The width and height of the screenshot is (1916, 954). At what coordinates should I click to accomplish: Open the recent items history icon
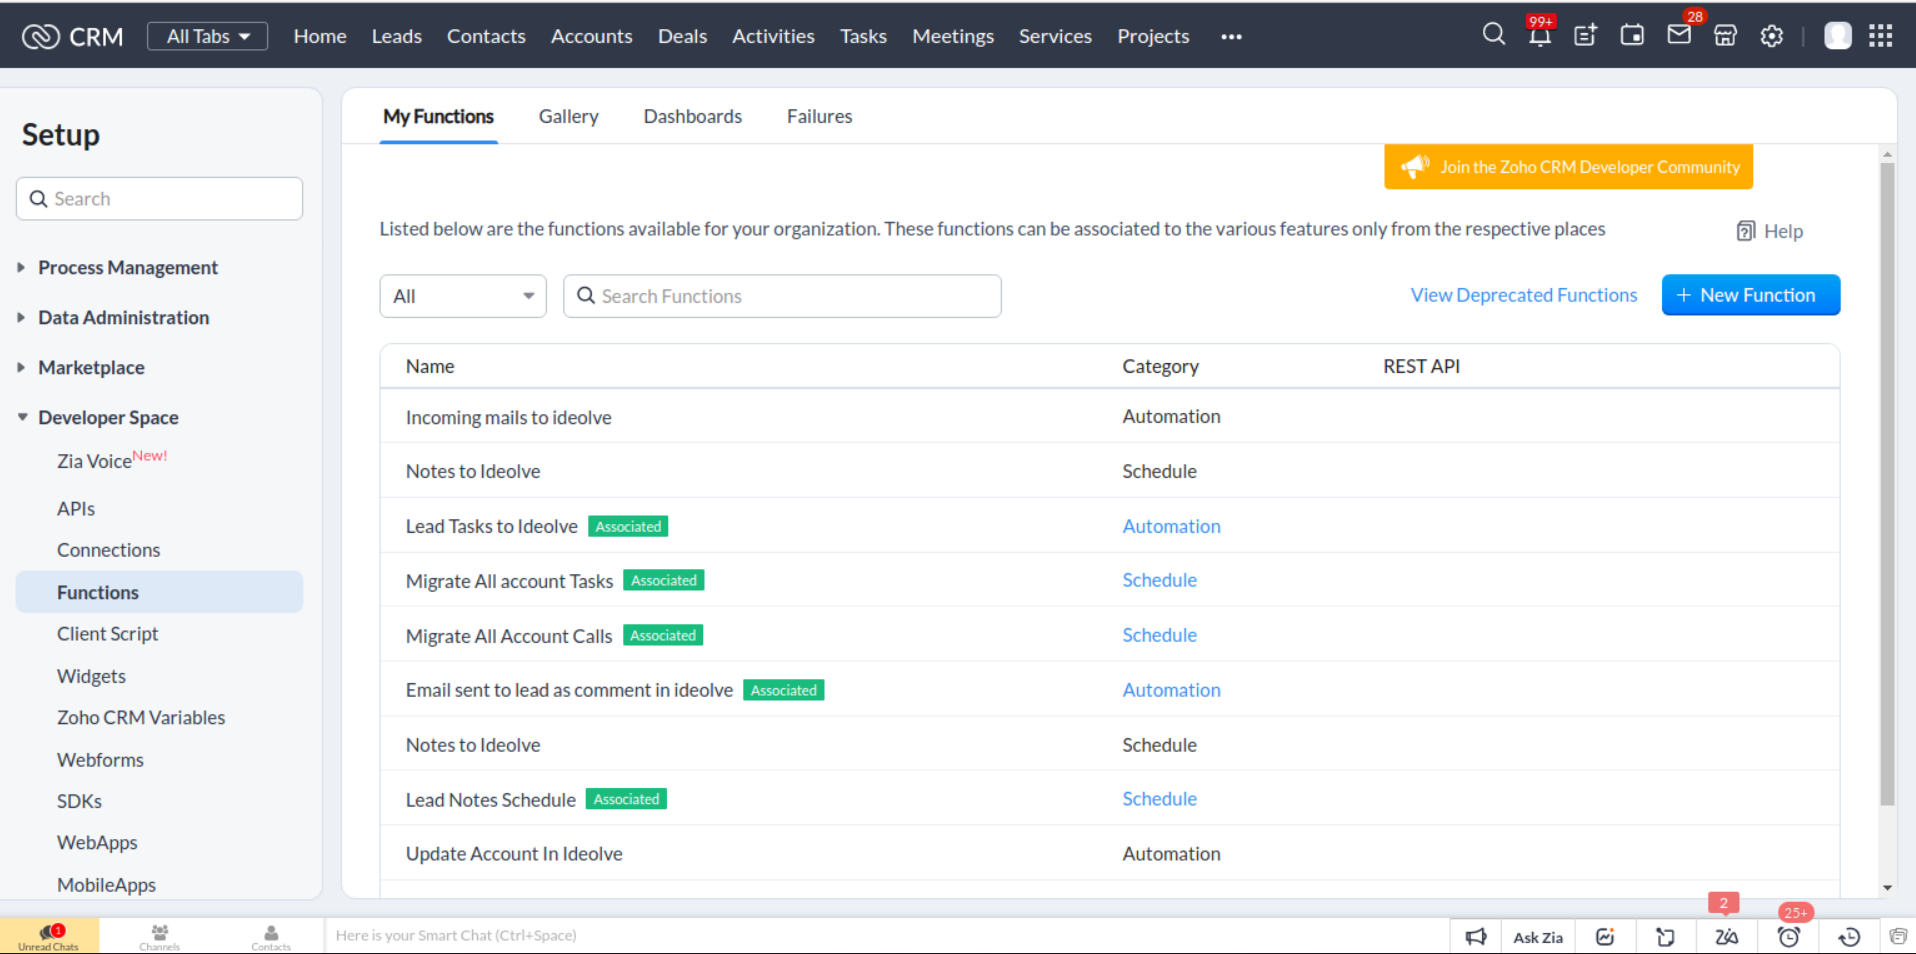tap(1849, 937)
